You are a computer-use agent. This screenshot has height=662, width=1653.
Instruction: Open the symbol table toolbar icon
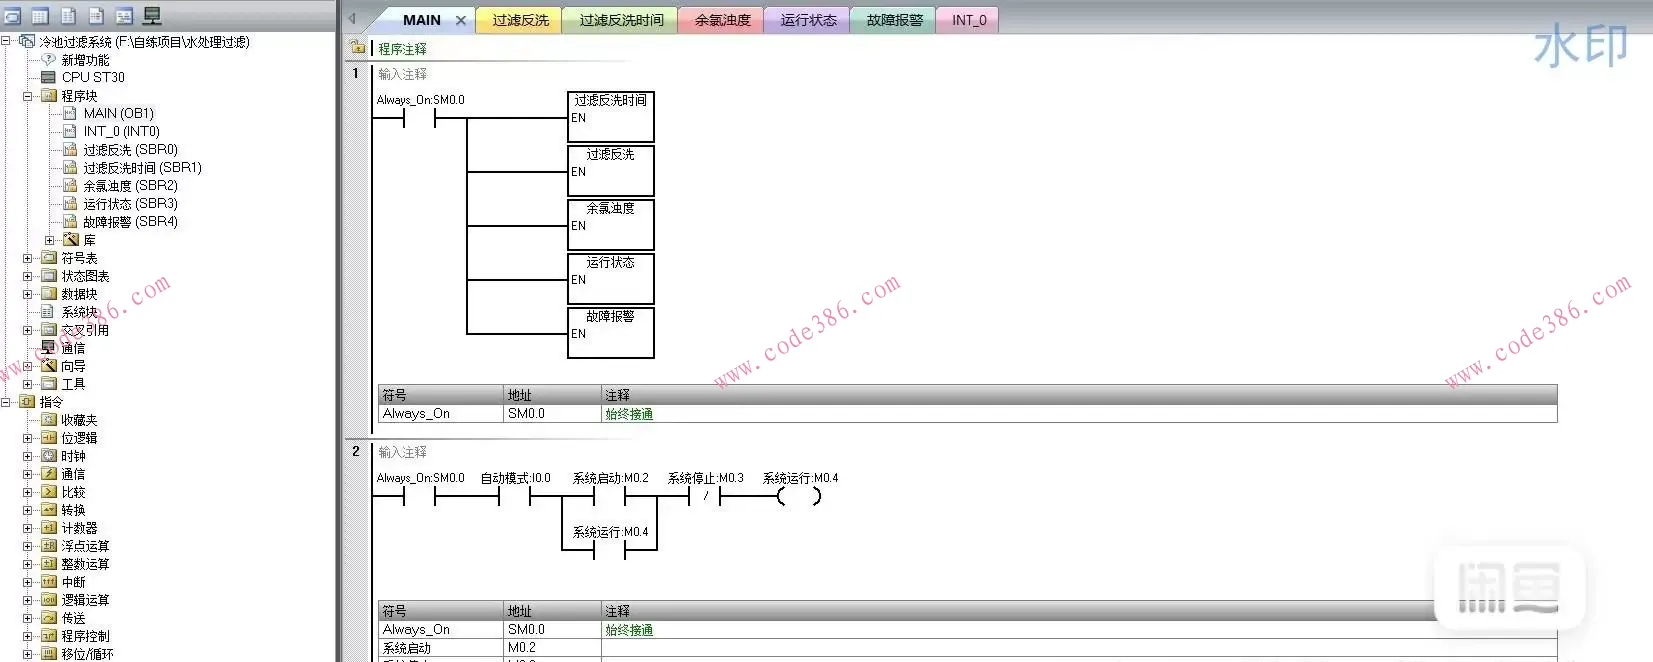point(40,16)
